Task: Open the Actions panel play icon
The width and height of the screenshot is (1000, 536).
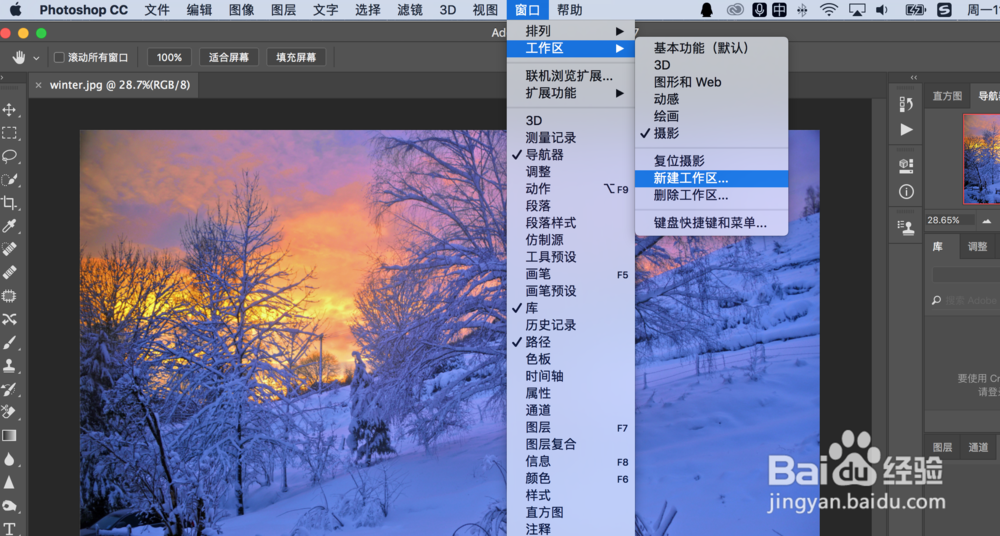Action: pyautogui.click(x=906, y=130)
